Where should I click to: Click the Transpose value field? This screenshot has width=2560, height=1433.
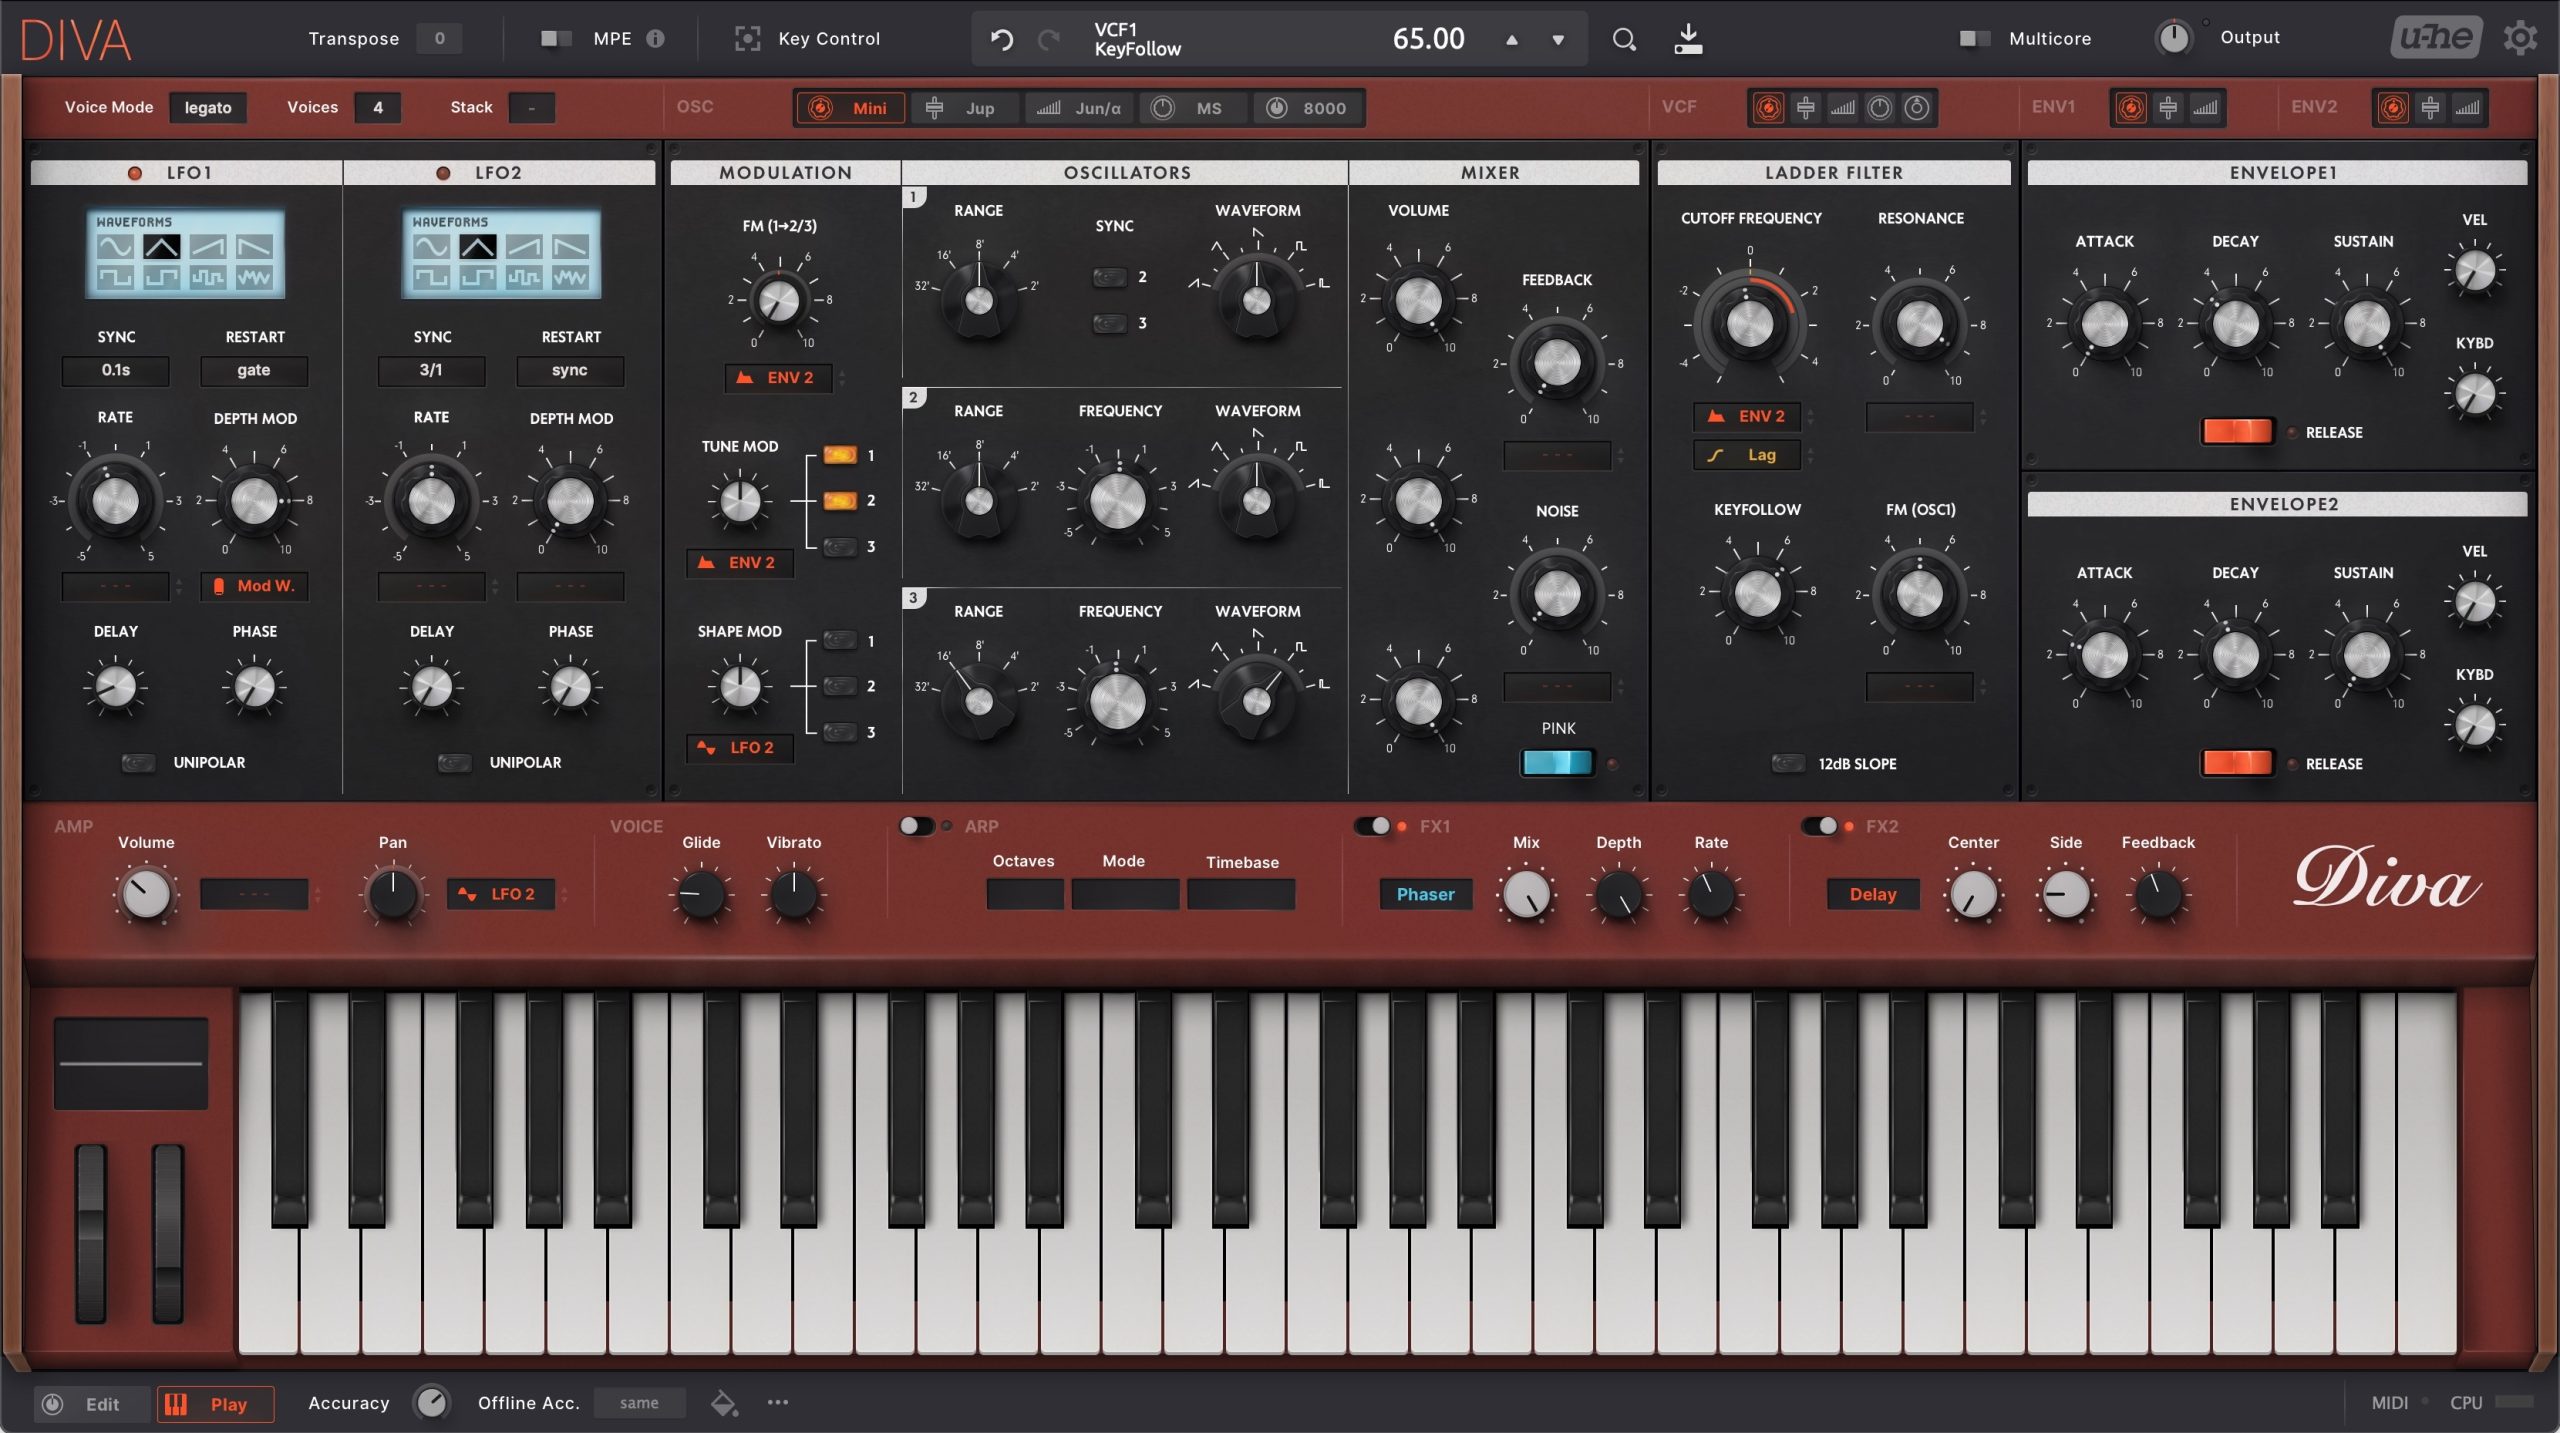pos(439,38)
